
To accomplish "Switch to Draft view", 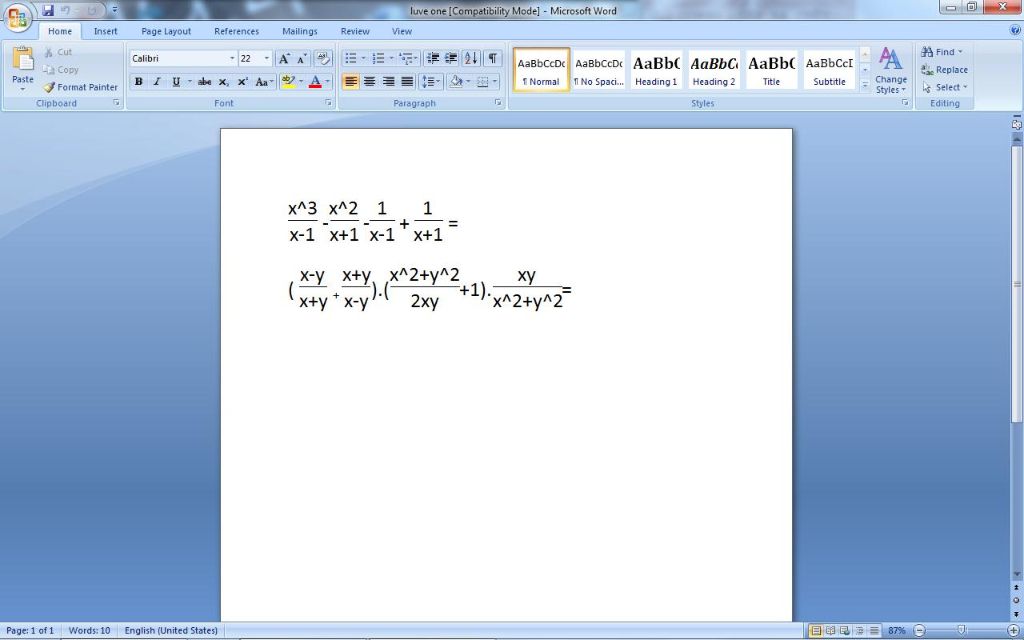I will pyautogui.click(x=874, y=630).
